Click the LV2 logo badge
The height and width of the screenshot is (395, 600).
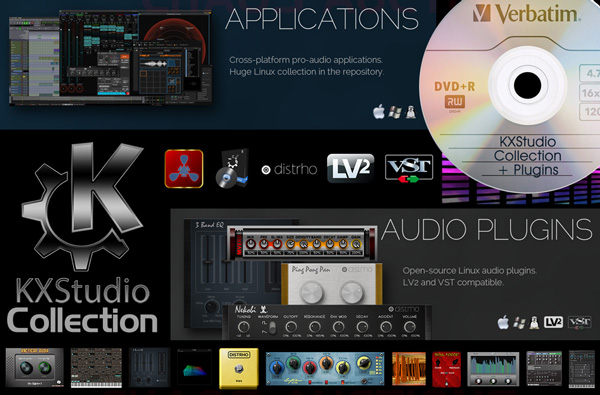tap(351, 168)
